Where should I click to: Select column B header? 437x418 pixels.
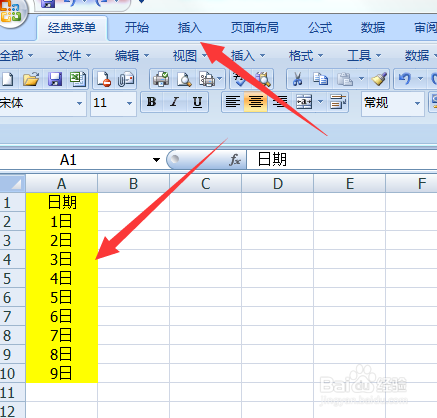(x=134, y=183)
